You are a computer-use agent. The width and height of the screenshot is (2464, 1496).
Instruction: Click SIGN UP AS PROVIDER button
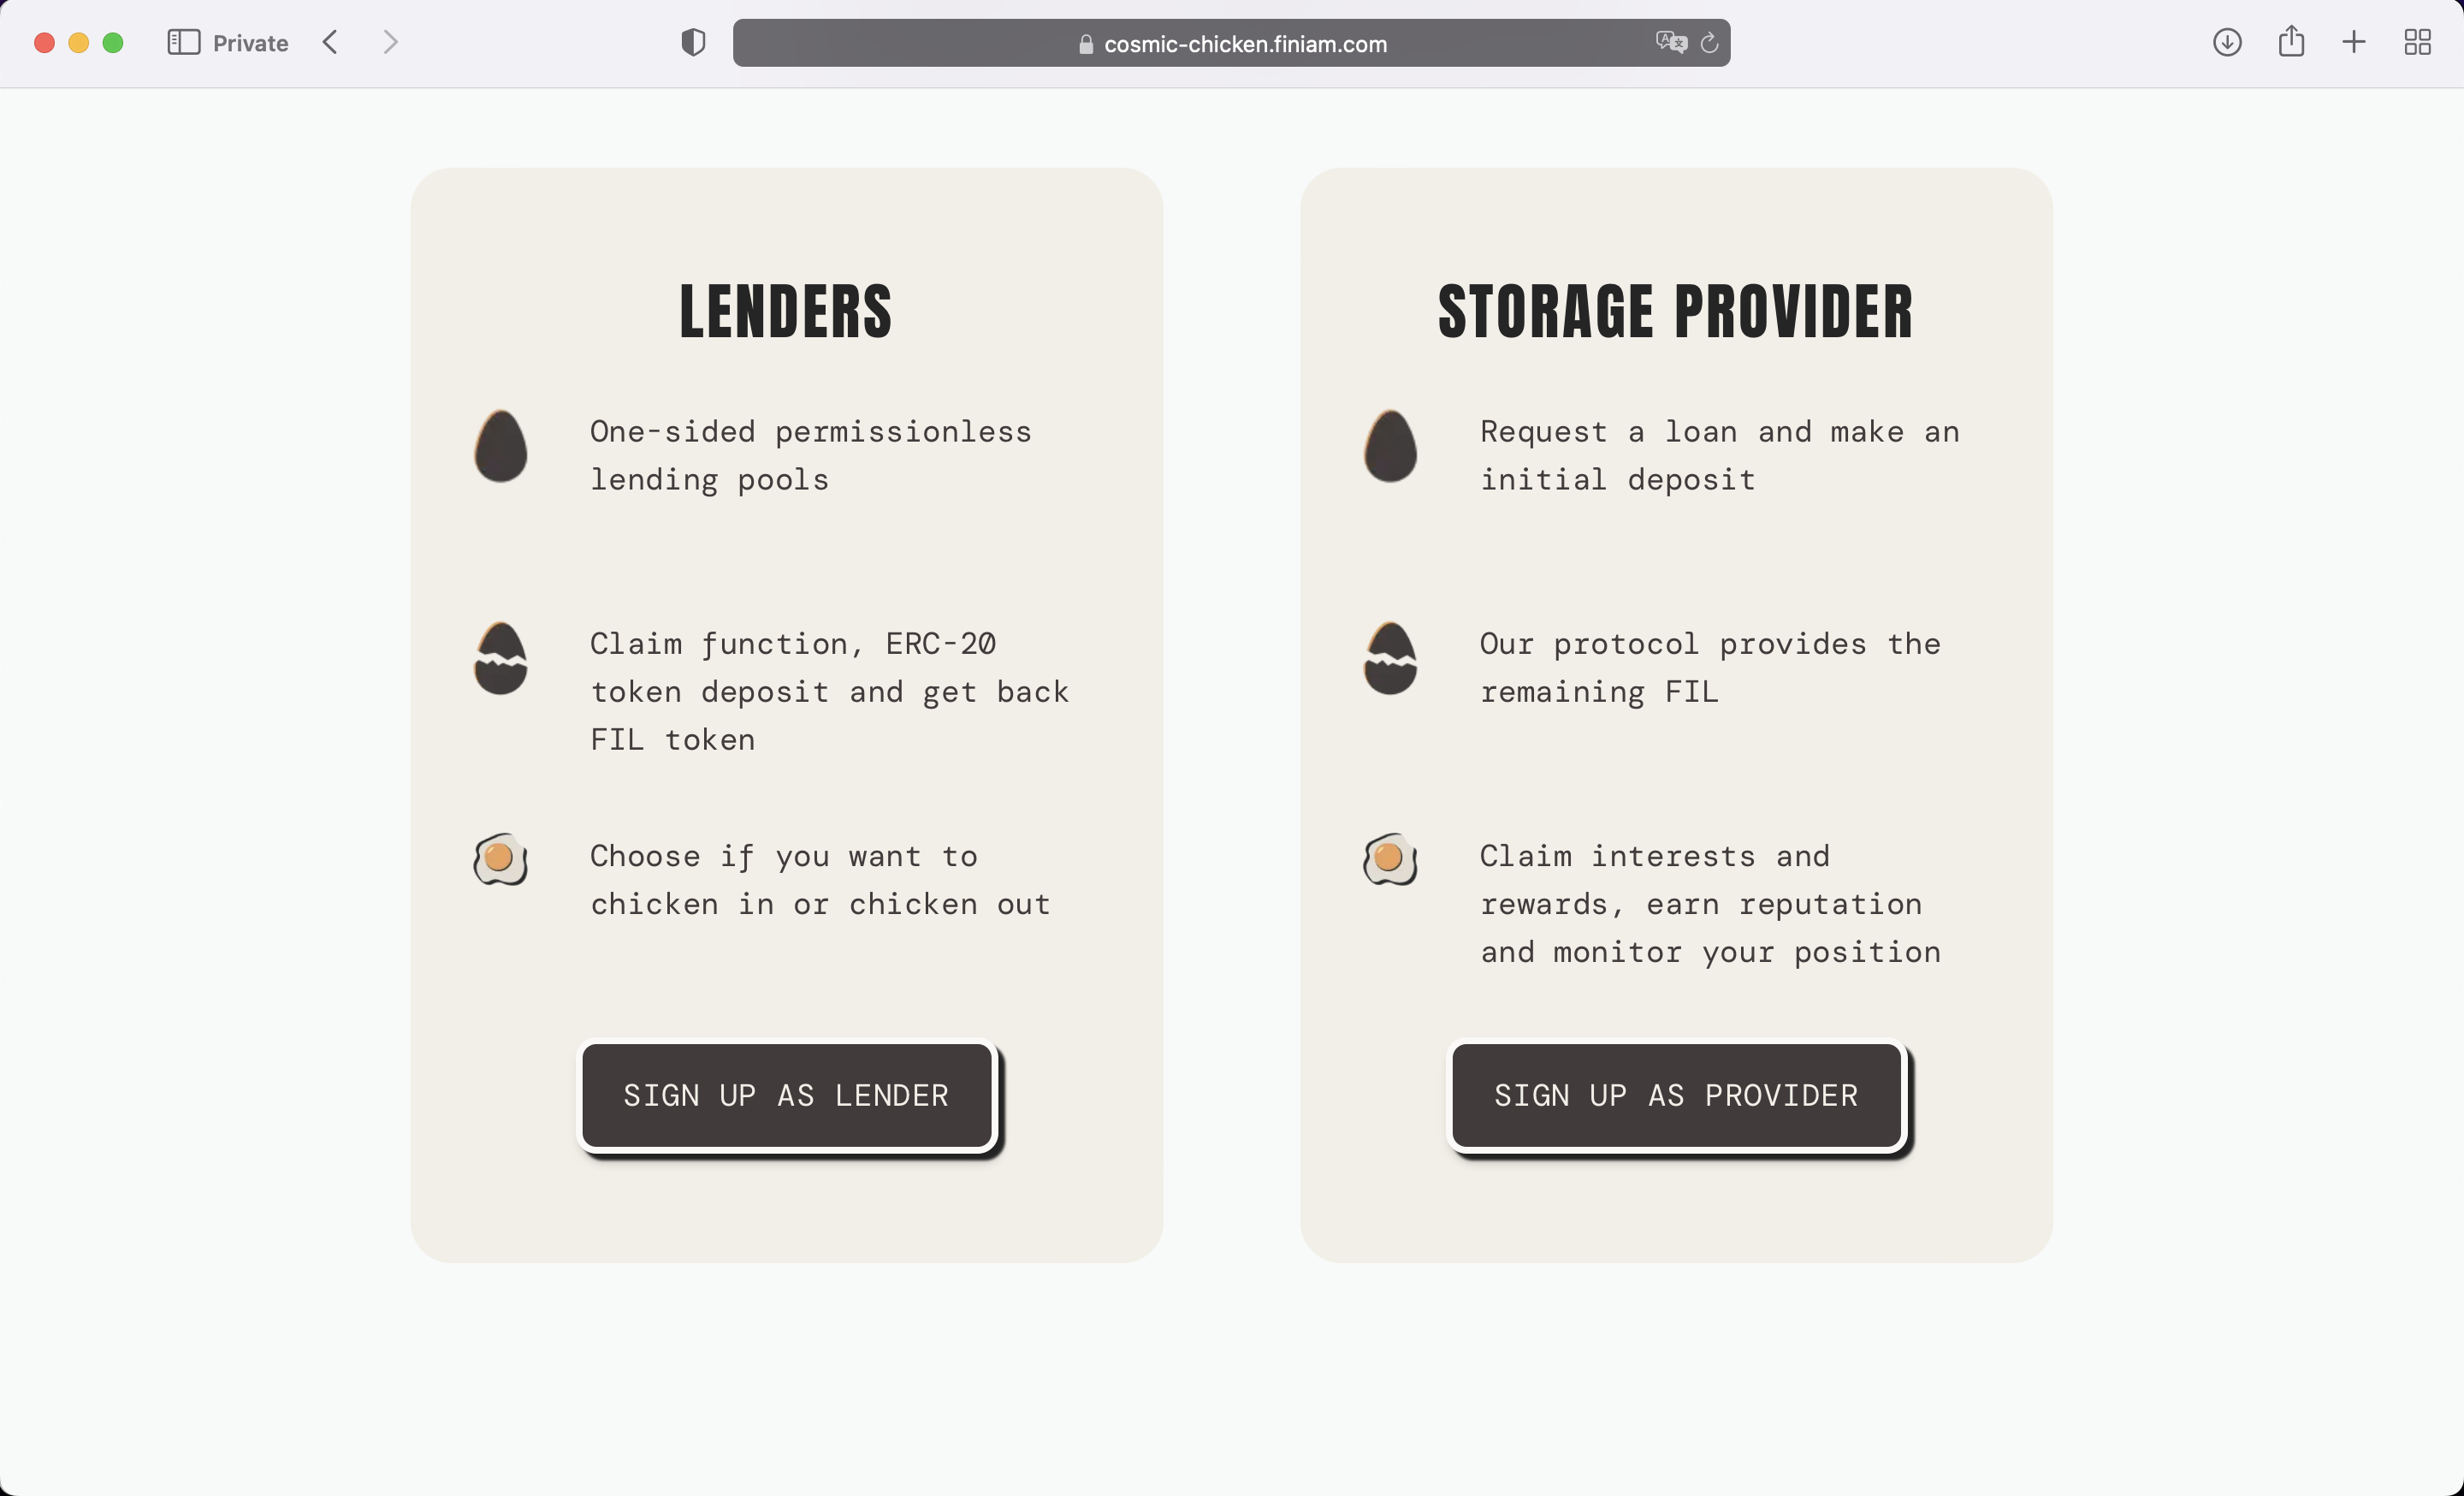click(1675, 1095)
